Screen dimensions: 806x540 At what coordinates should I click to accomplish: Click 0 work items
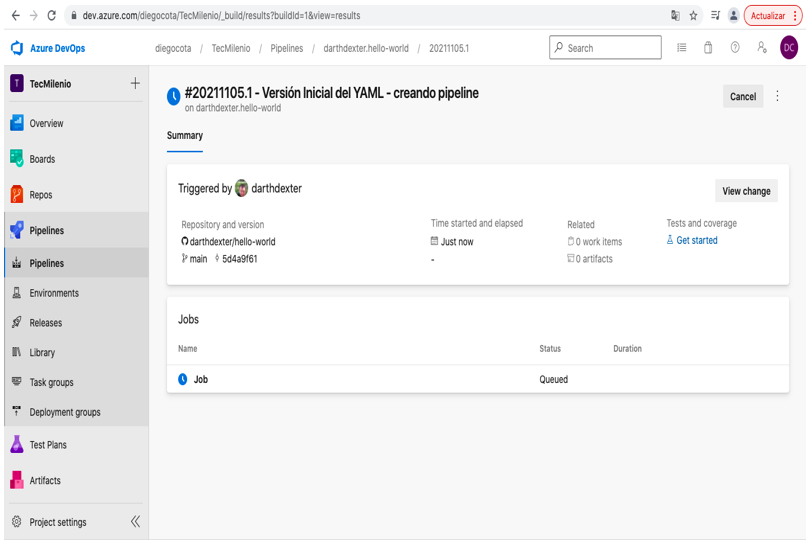(599, 241)
